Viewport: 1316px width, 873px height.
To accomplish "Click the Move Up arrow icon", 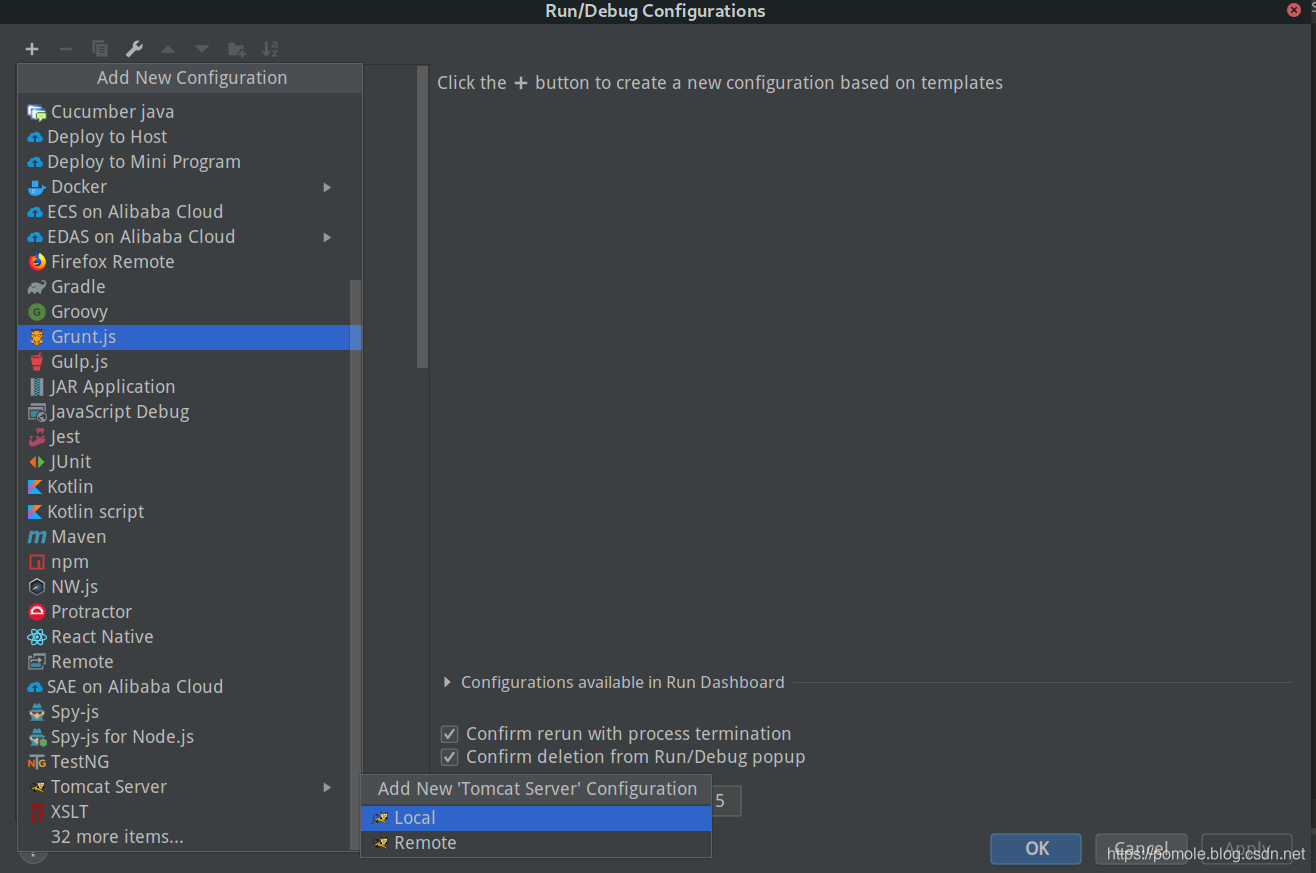I will click(x=168, y=49).
